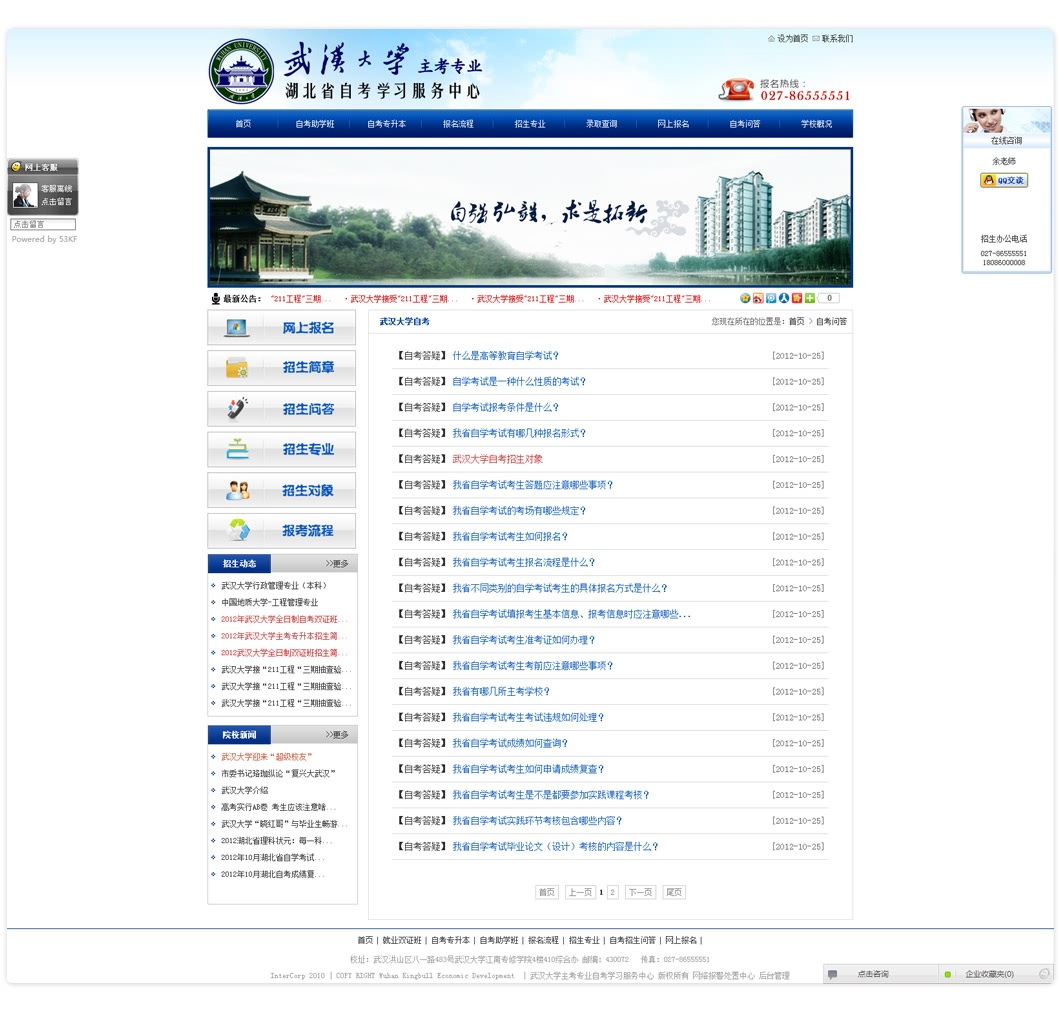The image size is (1060, 1012).
Task: Share the page to Sina Weibo
Action: click(758, 298)
